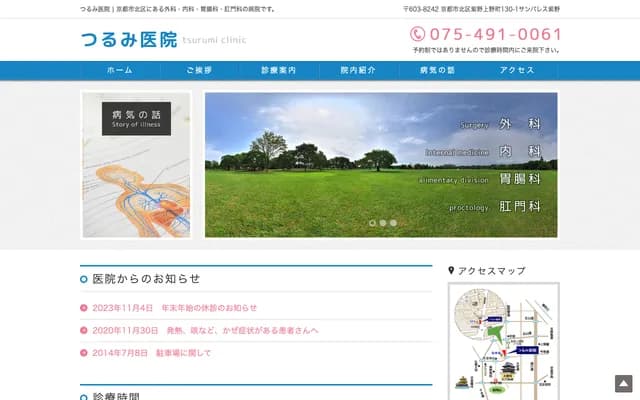The height and width of the screenshot is (400, 640).
Task: Go to the 診療案内 menu item
Action: coord(278,71)
